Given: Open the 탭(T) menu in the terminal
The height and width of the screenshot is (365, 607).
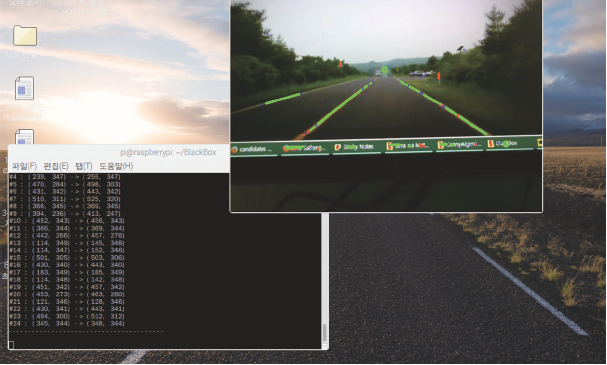Looking at the screenshot, I should (x=84, y=166).
